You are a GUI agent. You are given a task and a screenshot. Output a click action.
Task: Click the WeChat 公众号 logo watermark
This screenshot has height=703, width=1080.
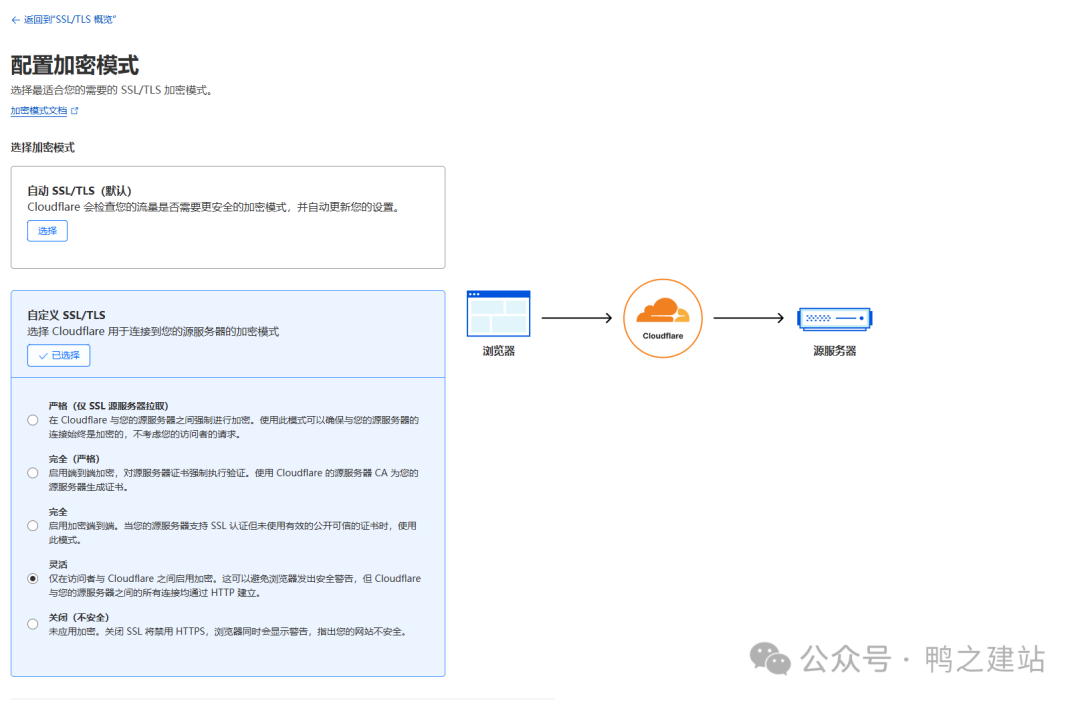point(770,660)
